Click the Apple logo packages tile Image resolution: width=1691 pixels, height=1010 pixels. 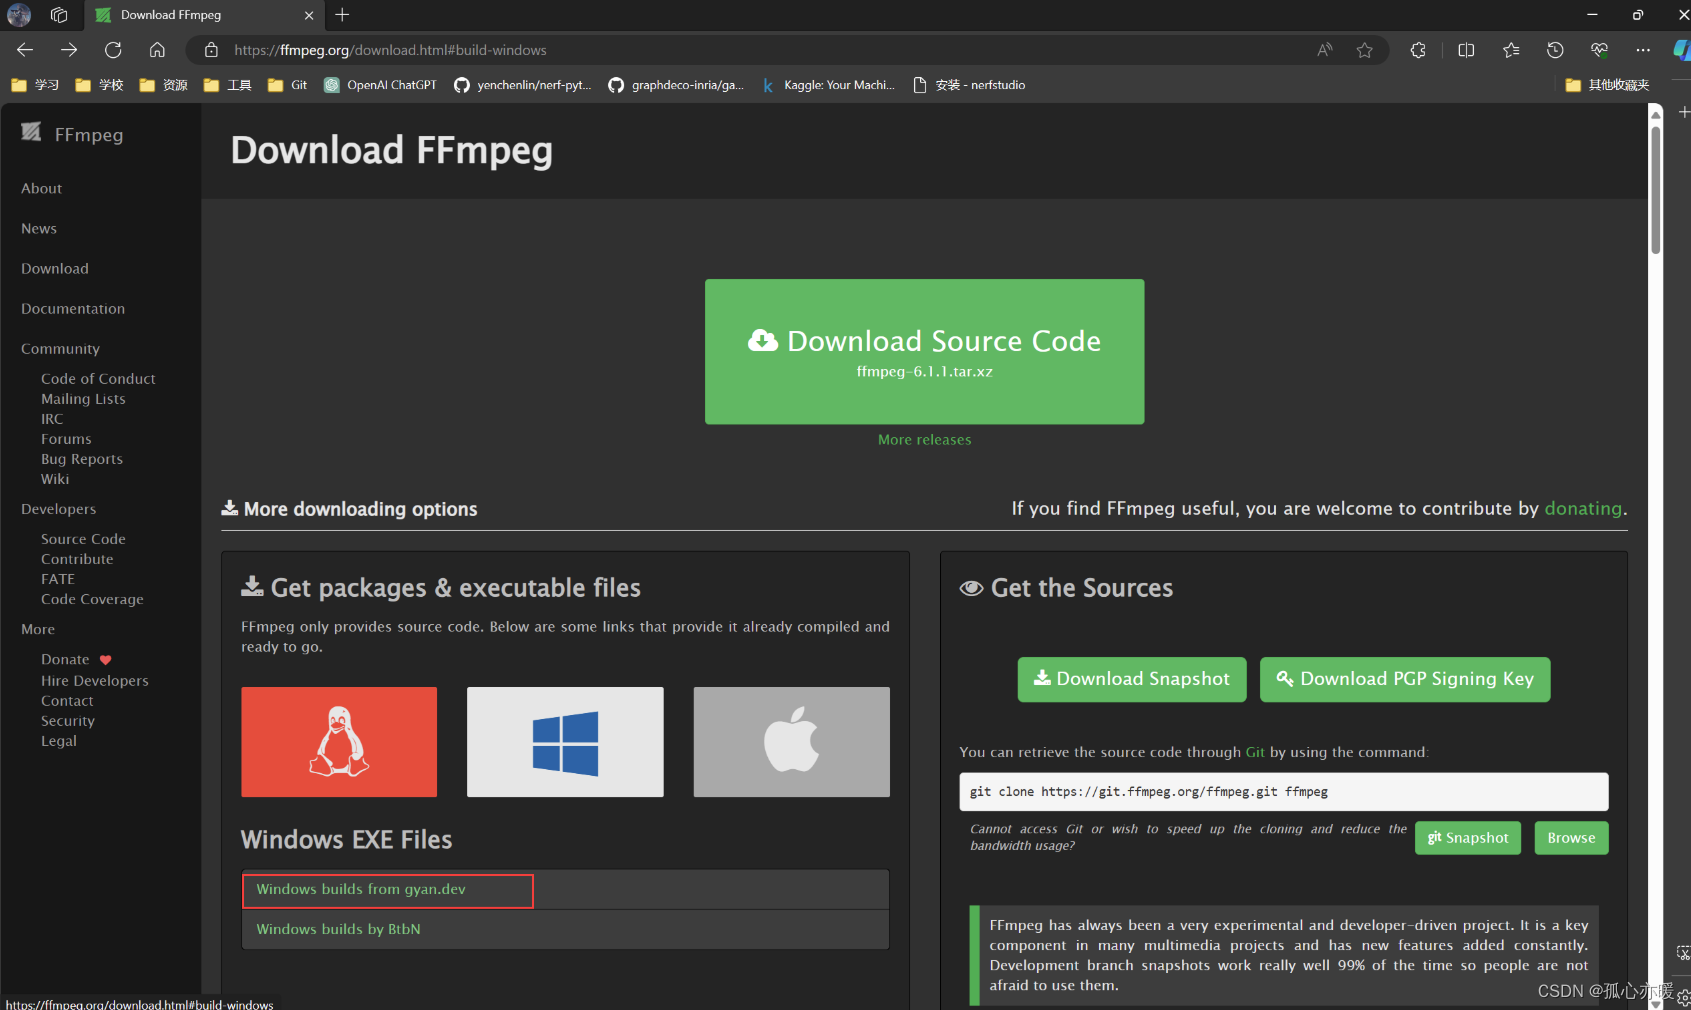(791, 742)
